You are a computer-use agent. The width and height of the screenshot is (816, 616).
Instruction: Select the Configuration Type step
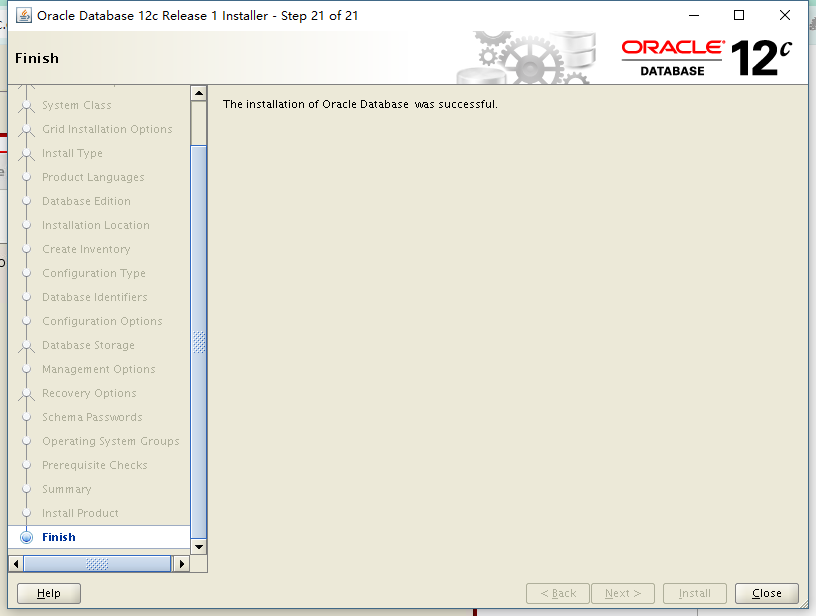click(x=94, y=273)
